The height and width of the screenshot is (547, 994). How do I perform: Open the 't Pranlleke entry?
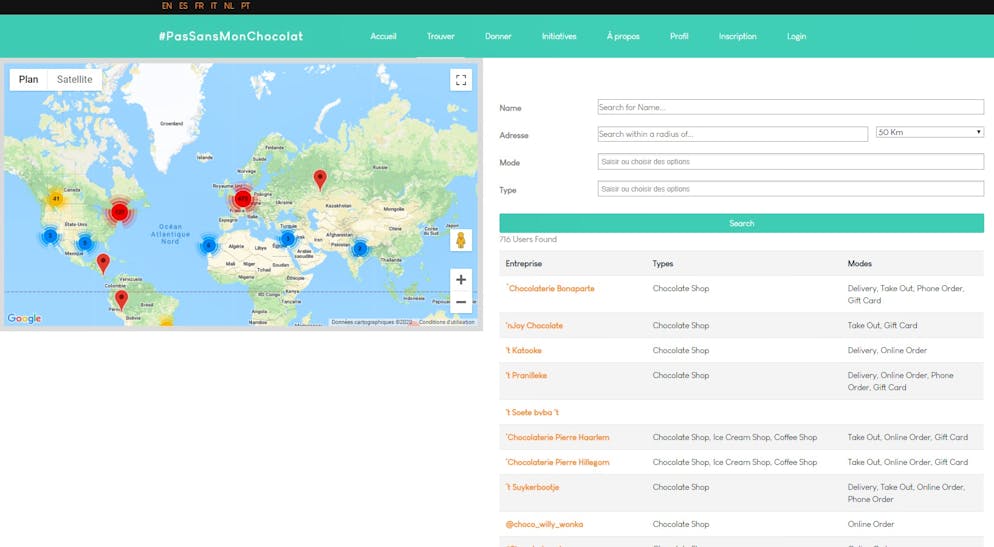tap(526, 375)
